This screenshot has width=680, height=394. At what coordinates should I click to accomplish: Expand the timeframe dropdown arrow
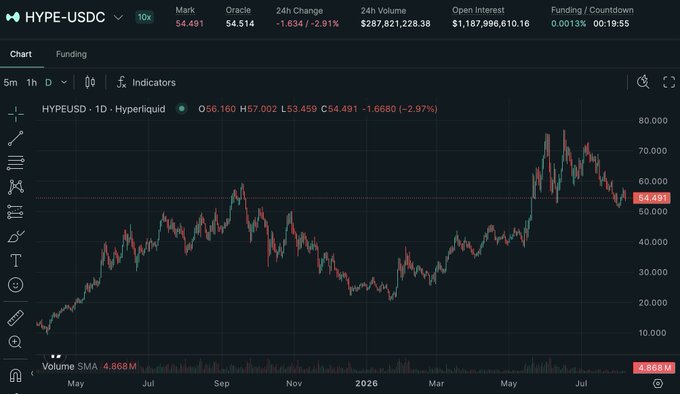tap(64, 82)
